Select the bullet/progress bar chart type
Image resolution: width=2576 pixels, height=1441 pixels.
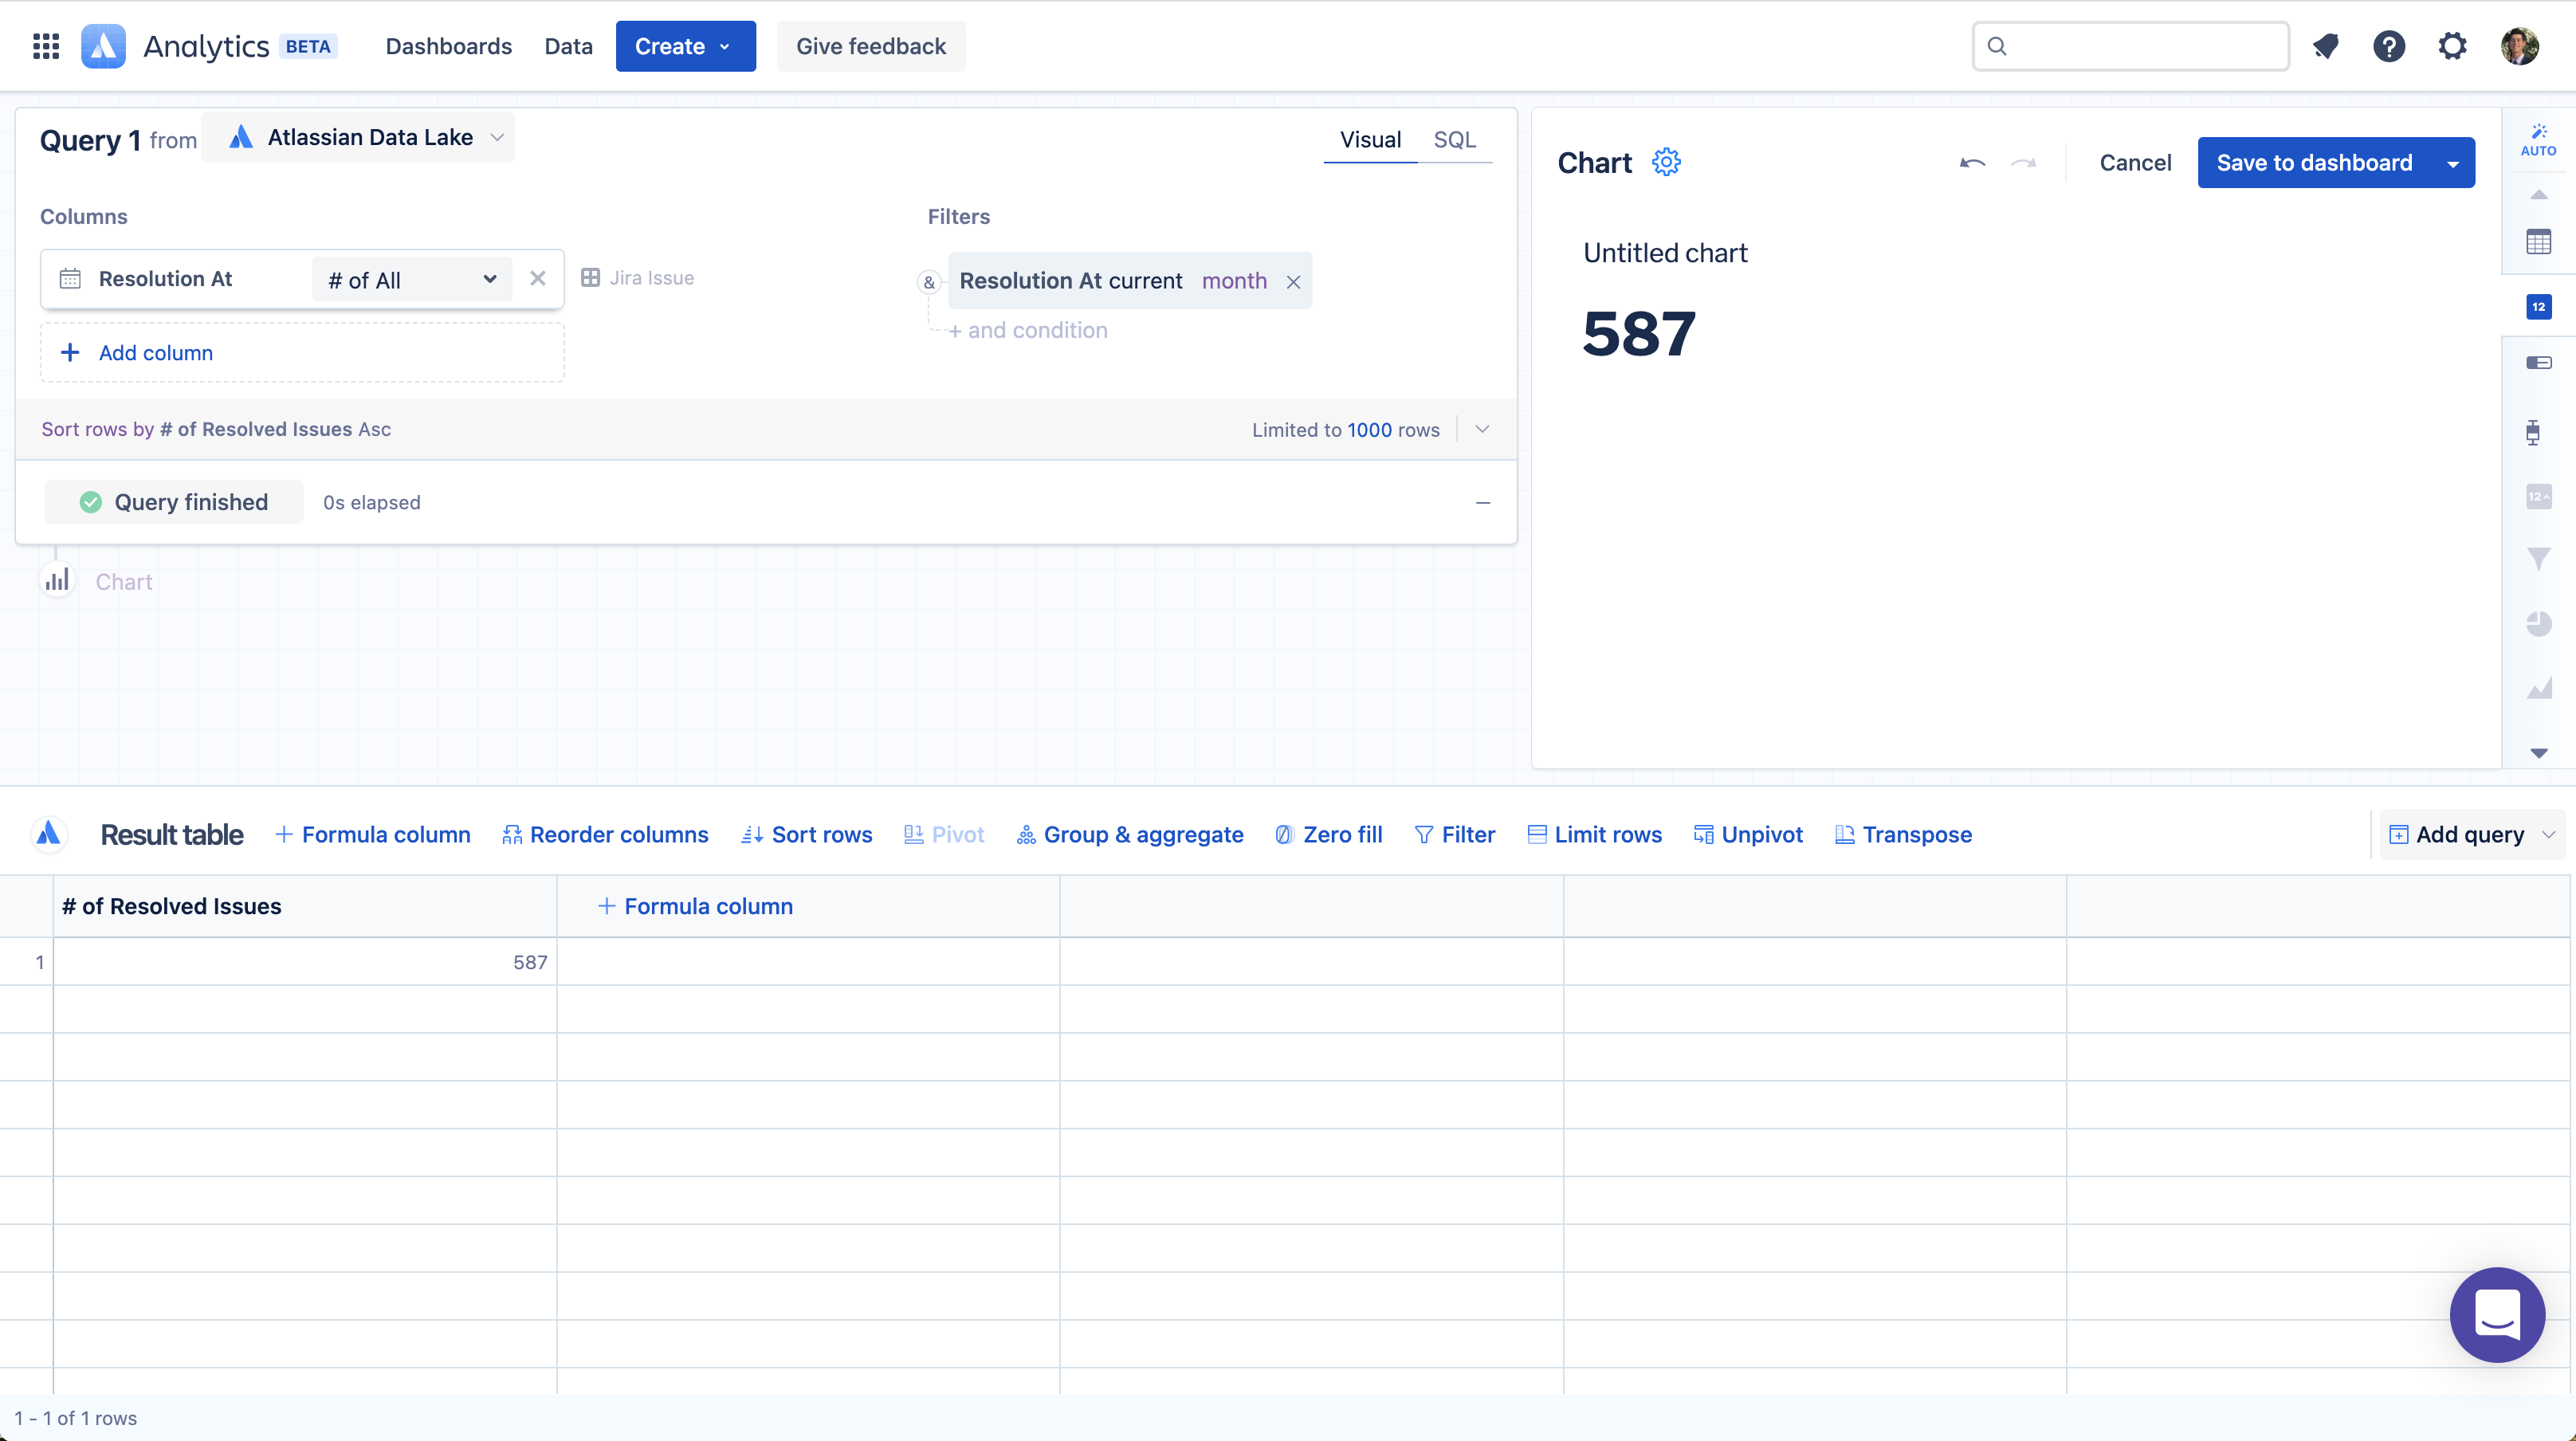(2538, 363)
